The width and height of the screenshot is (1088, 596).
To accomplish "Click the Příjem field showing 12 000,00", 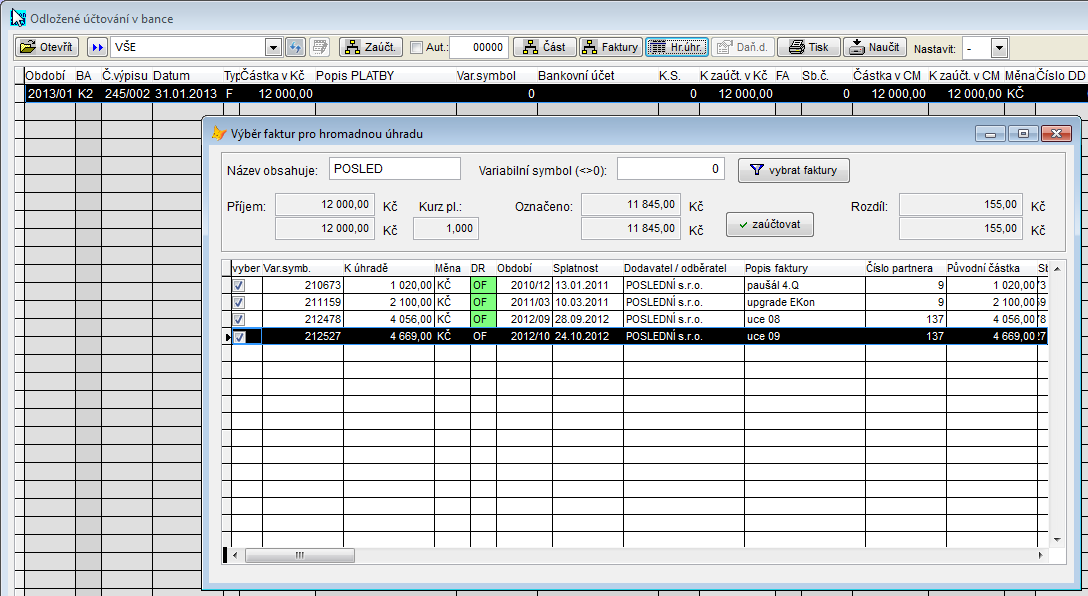I will (325, 205).
